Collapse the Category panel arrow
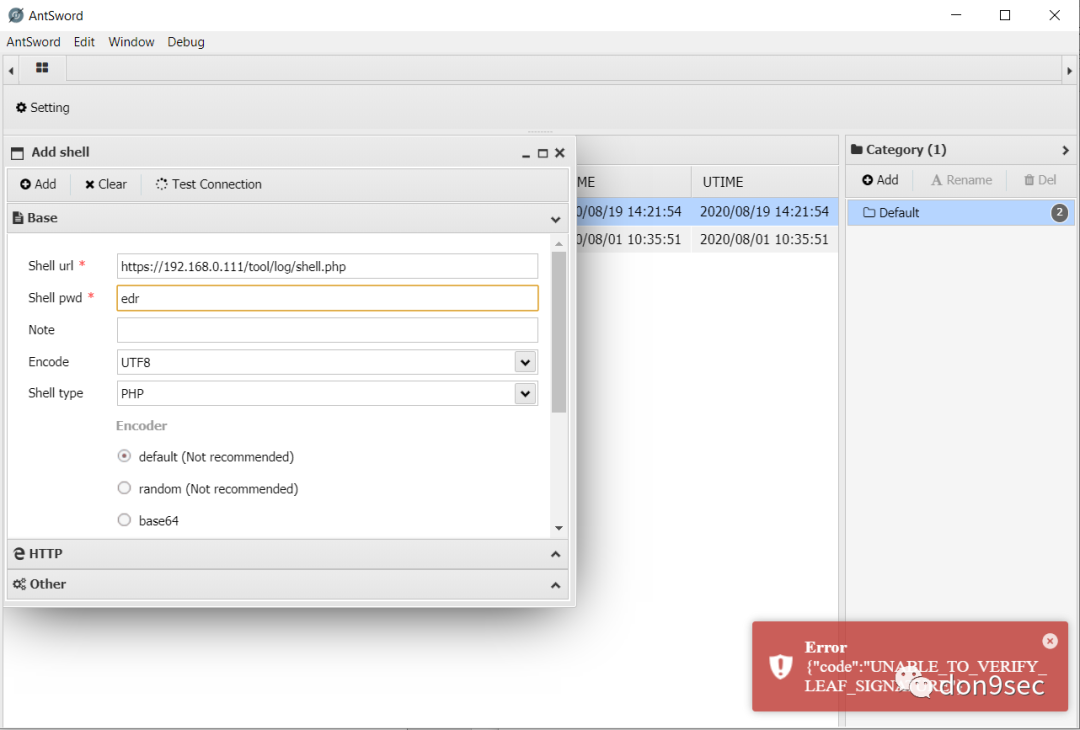1080x730 pixels. click(x=1066, y=150)
